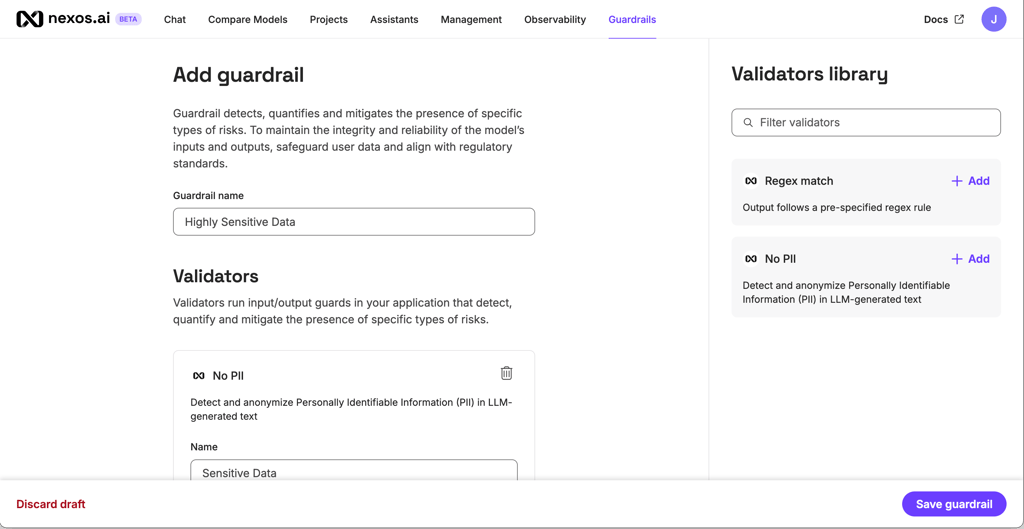
Task: Edit the validator Name field Sensitive Data
Action: 354,471
